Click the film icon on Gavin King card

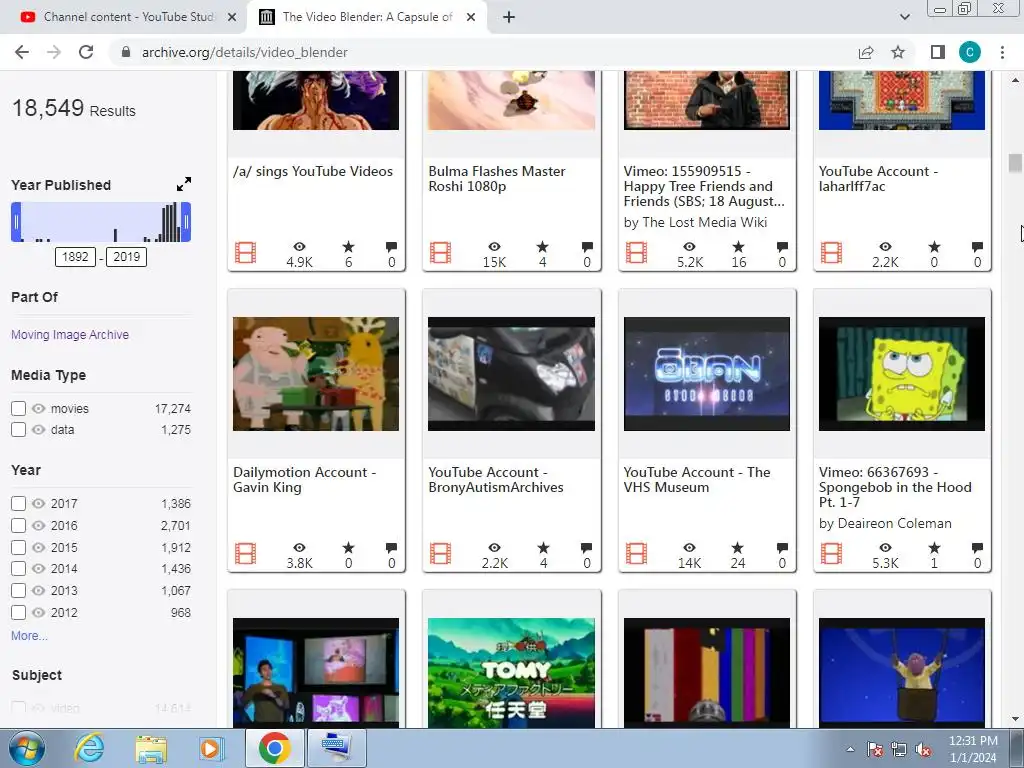coord(246,554)
